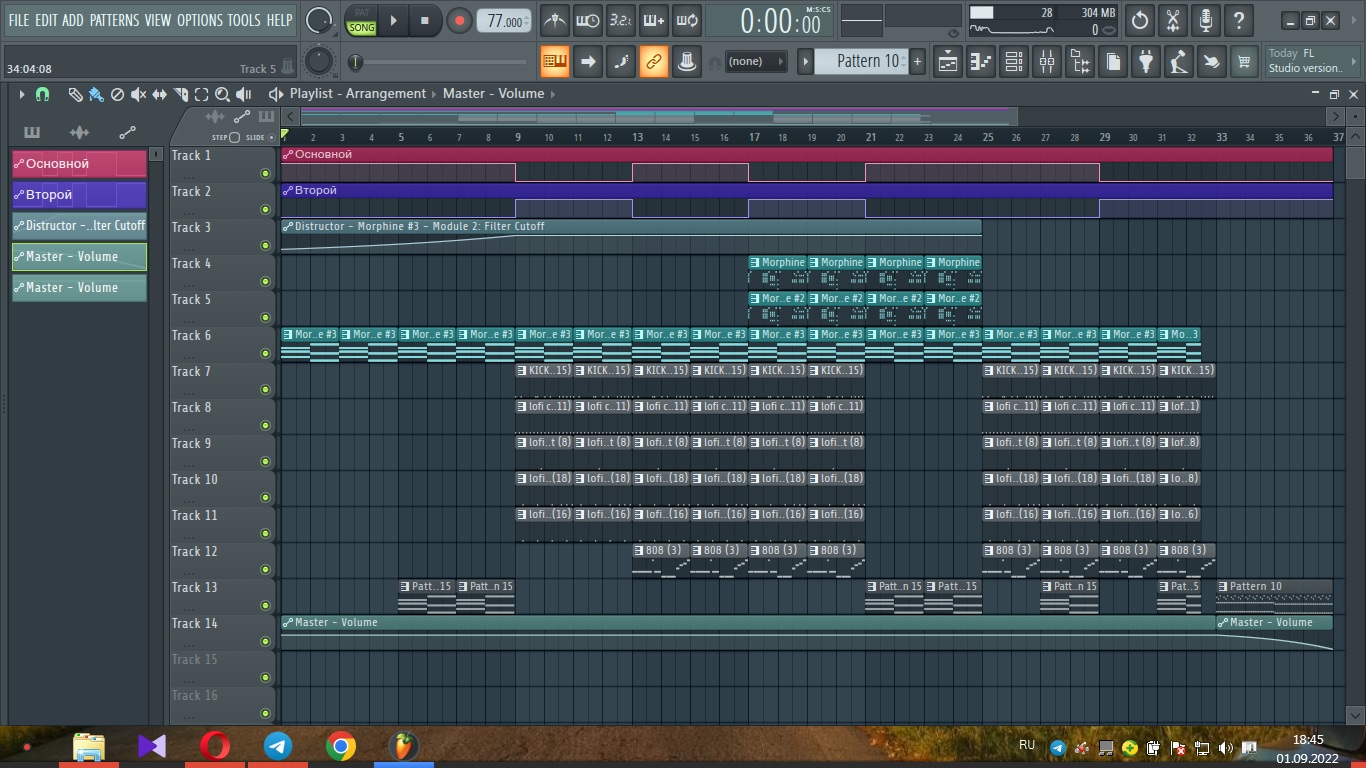Viewport: 1366px width, 768px height.
Task: Open the TOOLS menu
Action: click(x=244, y=20)
